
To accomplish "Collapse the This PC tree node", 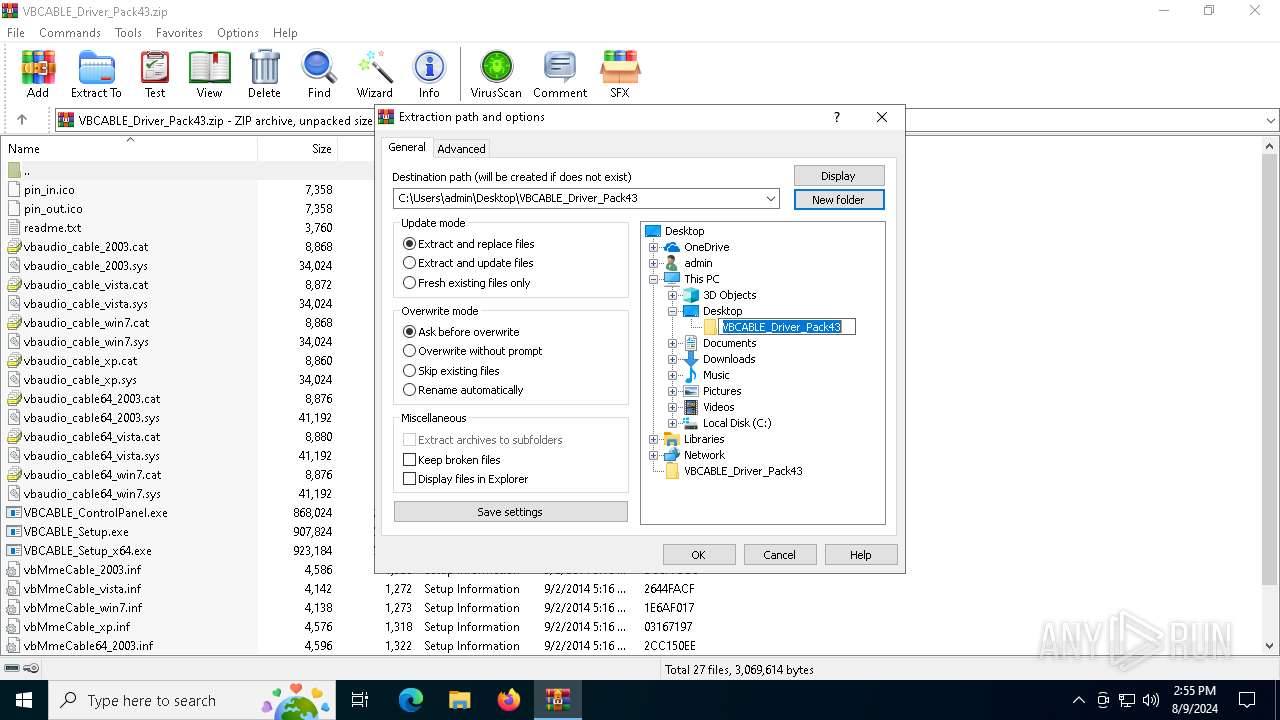I will coord(654,279).
